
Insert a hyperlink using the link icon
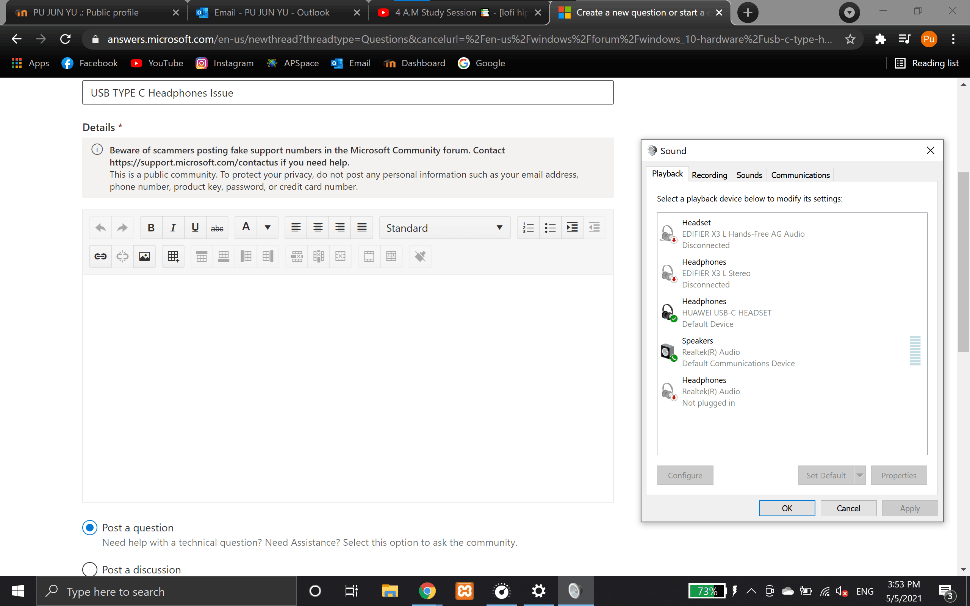(x=100, y=256)
